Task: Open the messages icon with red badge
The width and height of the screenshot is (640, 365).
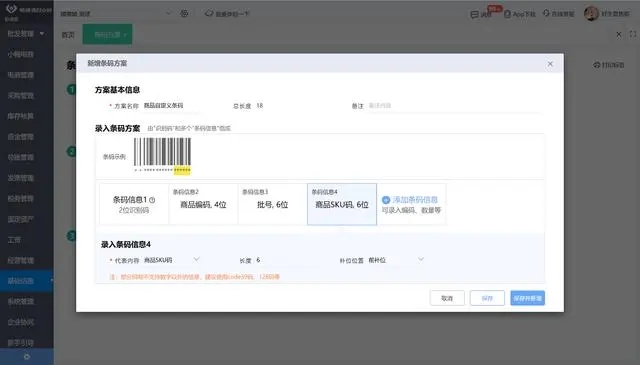Action: tap(474, 14)
